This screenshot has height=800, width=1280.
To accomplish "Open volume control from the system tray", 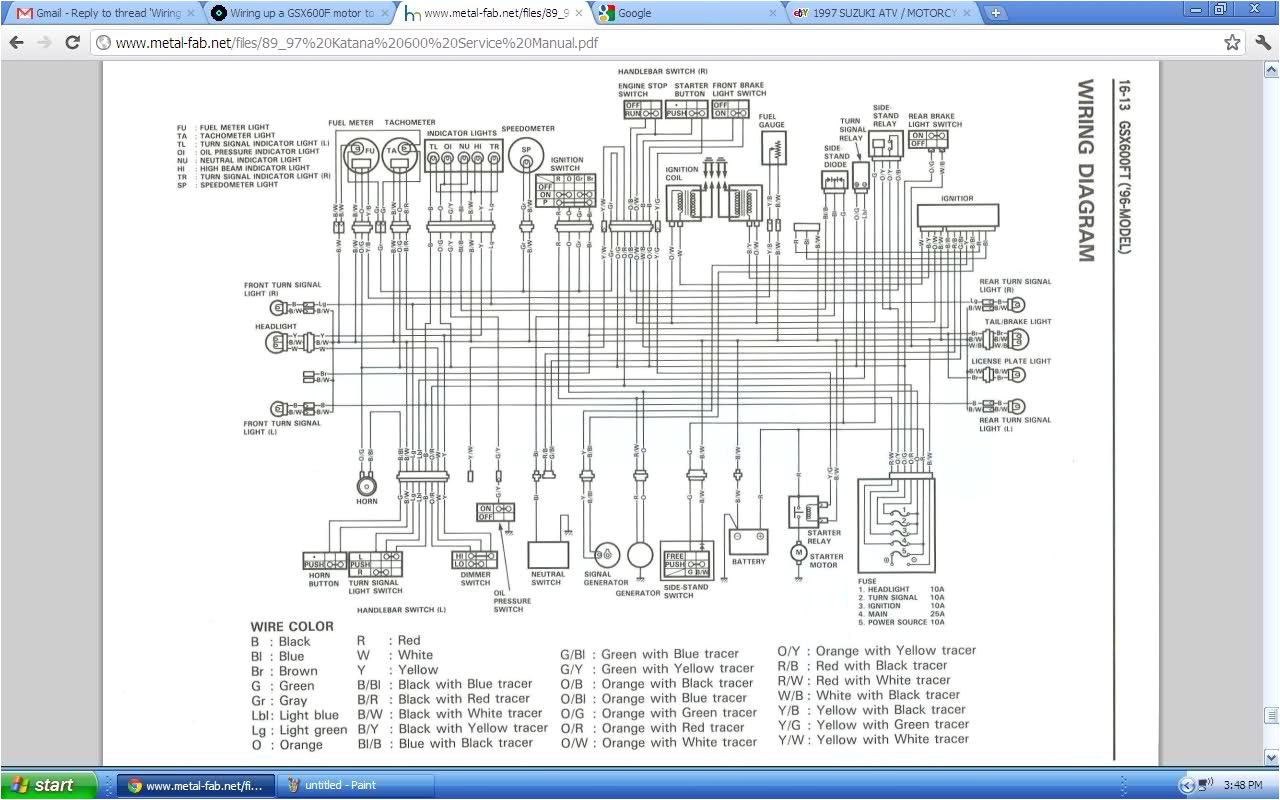I will coord(1204,784).
